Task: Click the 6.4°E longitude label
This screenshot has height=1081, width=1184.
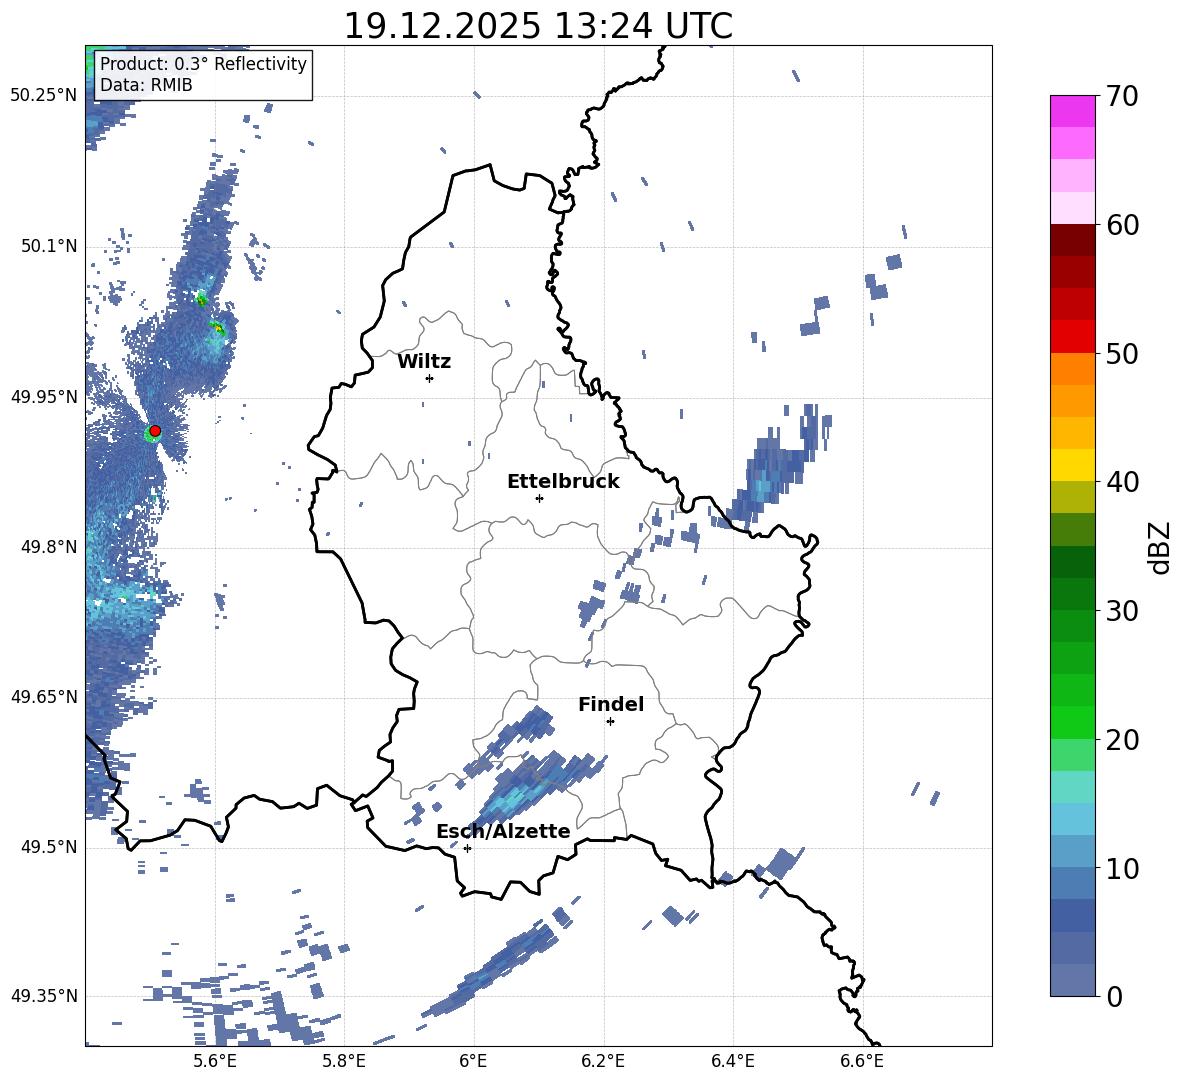Action: click(732, 1062)
